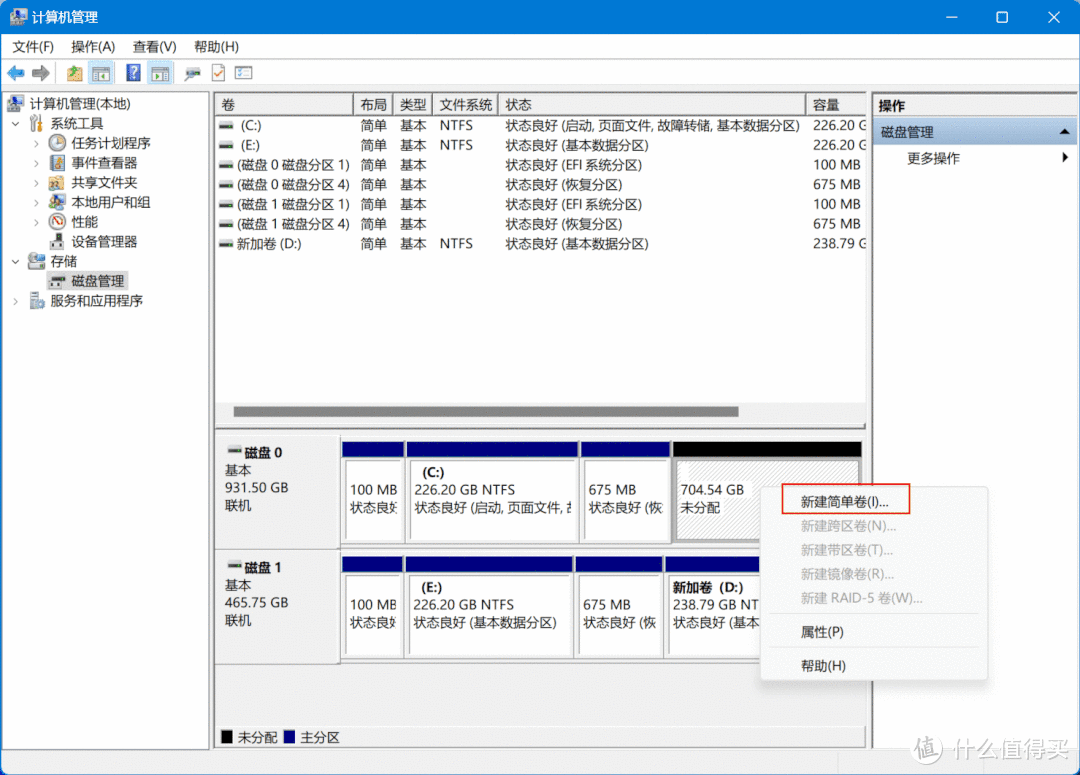
Task: Click the Back navigation arrow icon
Action: (16, 72)
